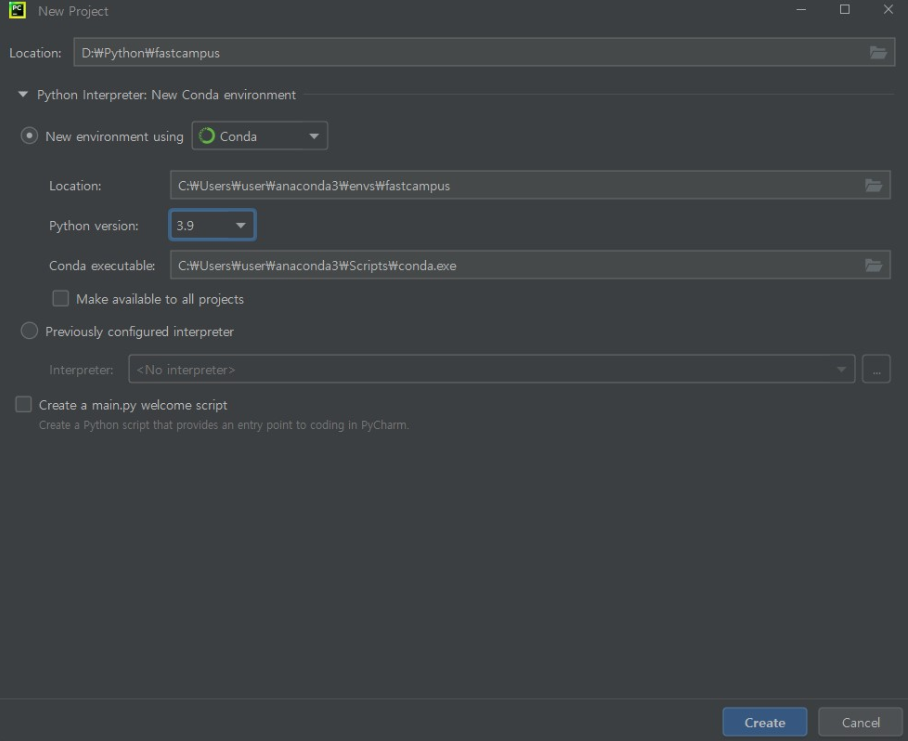Click the New Project dialog title bar
Image resolution: width=908 pixels, height=741 pixels.
click(400, 12)
